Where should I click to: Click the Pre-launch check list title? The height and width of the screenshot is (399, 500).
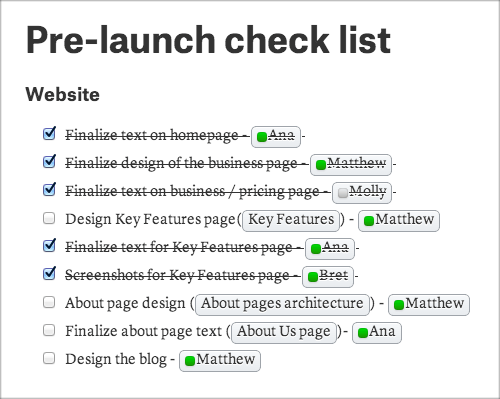pos(208,40)
